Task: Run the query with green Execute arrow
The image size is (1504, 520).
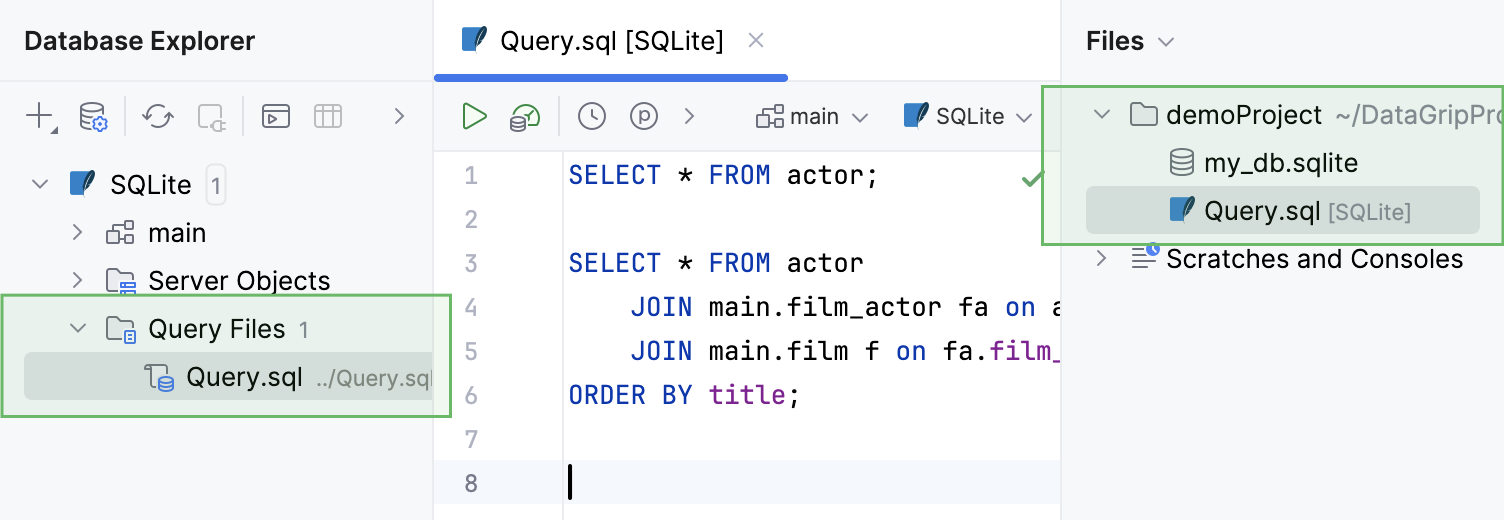Action: (x=474, y=116)
